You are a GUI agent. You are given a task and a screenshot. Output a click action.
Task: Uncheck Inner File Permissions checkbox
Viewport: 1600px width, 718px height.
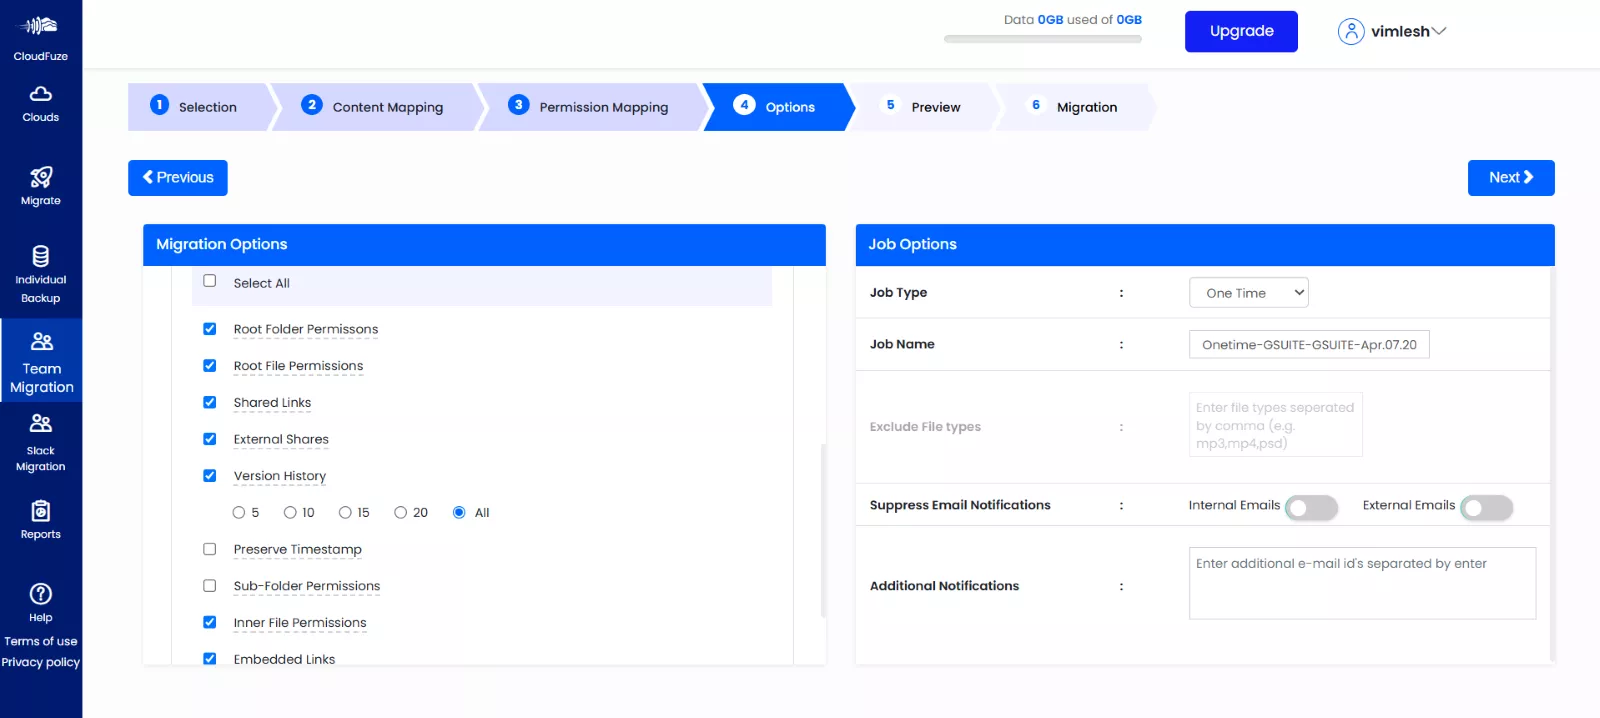210,622
